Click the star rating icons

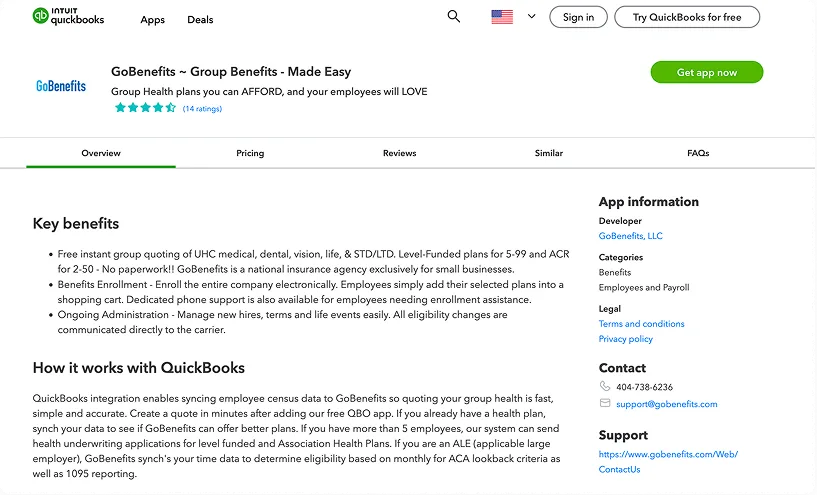145,108
